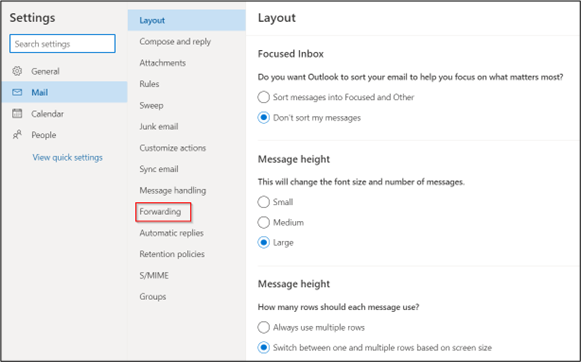Viewport: 581px width, 362px height.
Task: Choose Large message height
Action: point(263,243)
